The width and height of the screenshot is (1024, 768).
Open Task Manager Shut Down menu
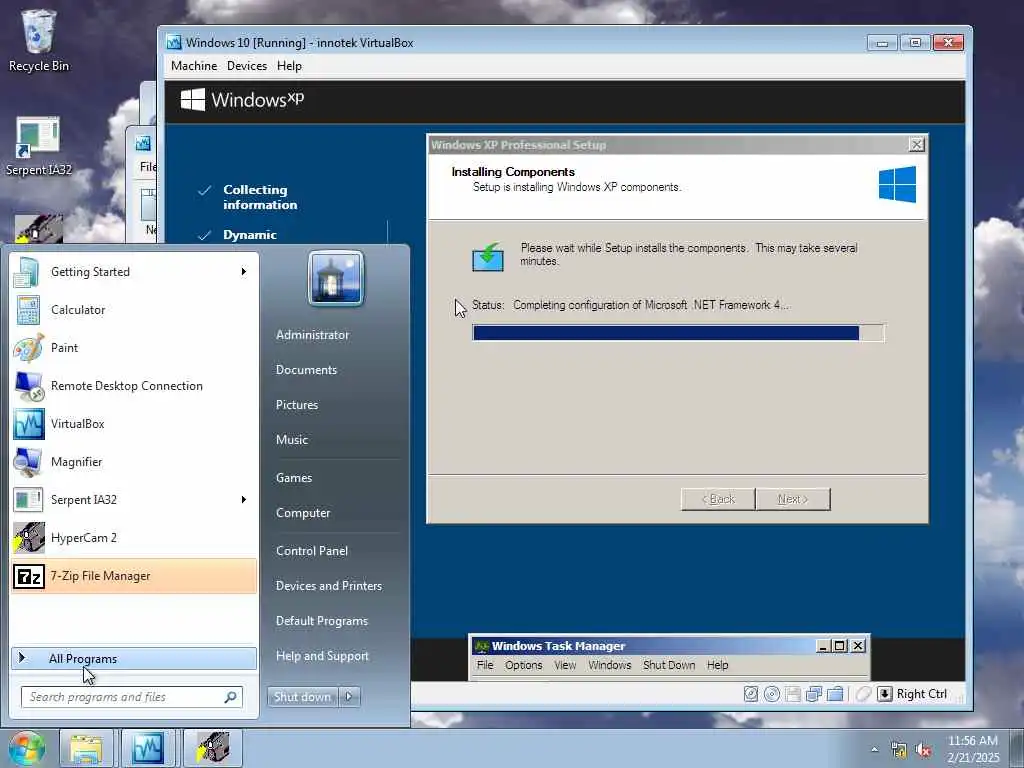(669, 665)
